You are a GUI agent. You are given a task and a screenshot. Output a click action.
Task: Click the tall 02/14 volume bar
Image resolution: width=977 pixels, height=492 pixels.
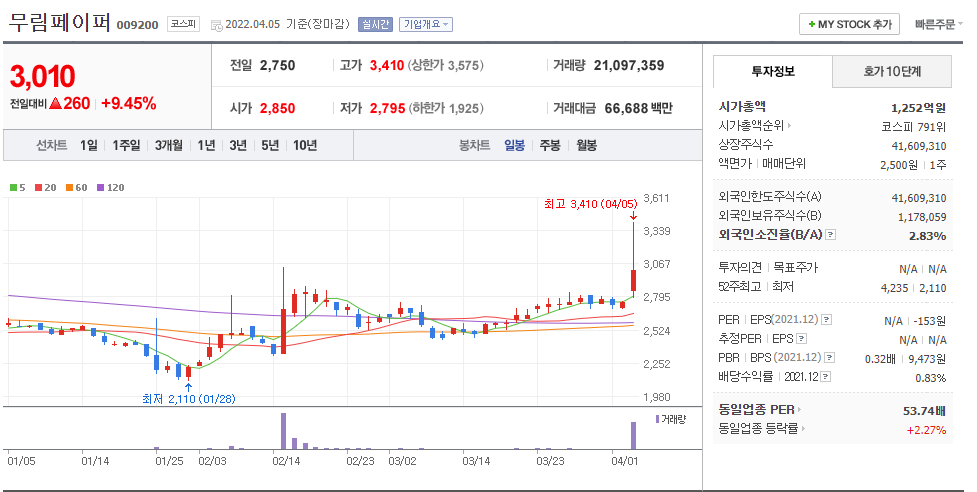tap(284, 431)
